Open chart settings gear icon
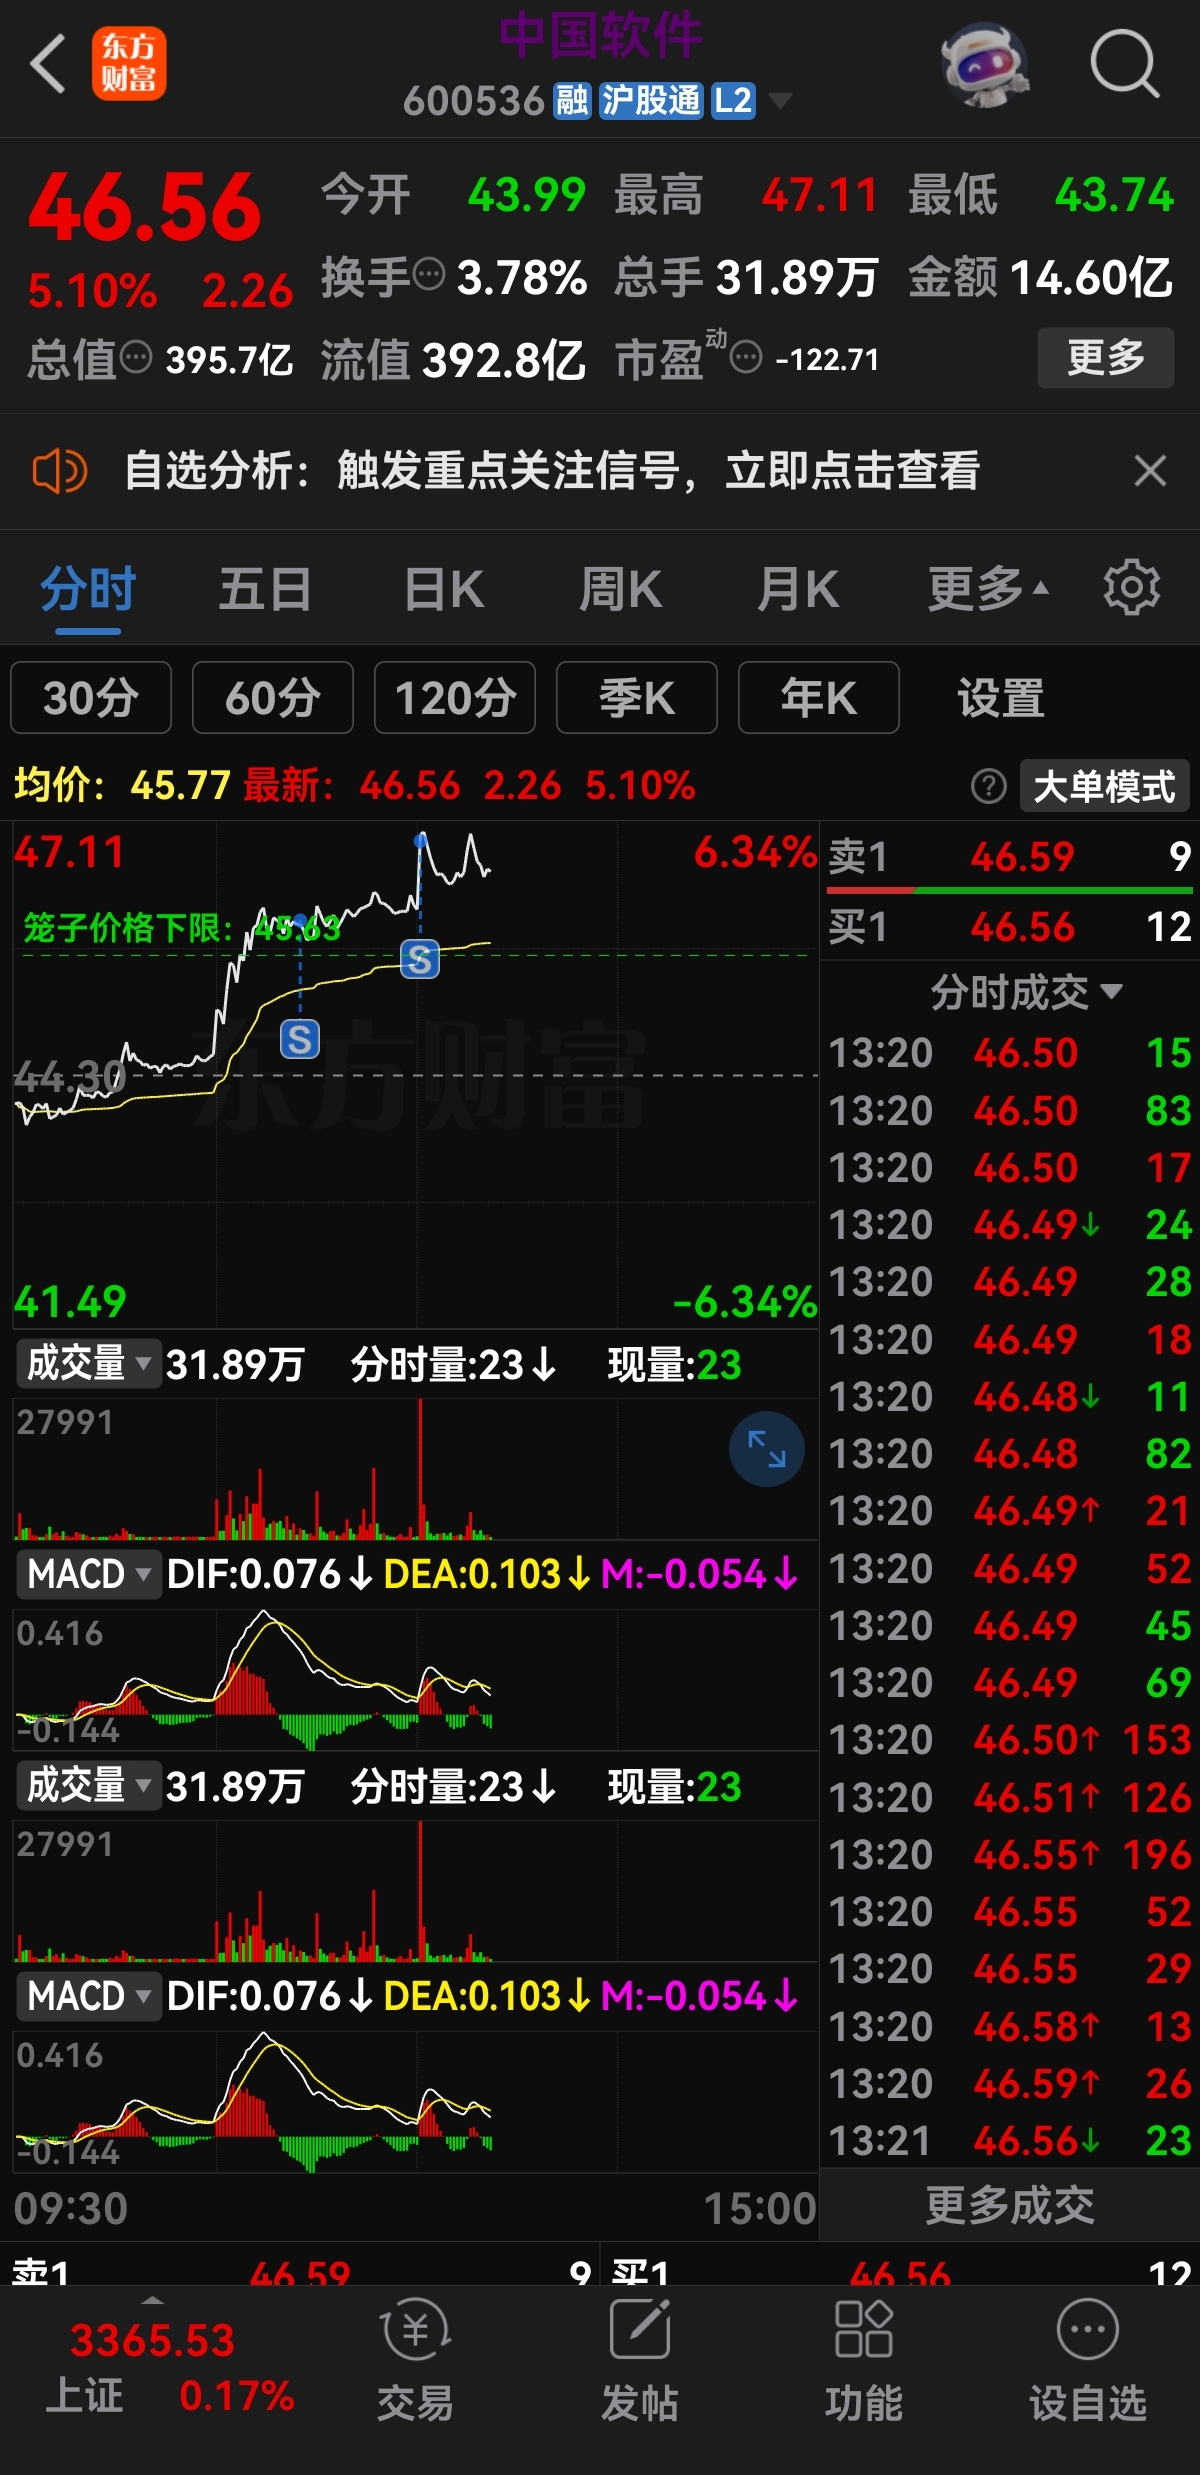The width and height of the screenshot is (1200, 2475). tap(1131, 588)
